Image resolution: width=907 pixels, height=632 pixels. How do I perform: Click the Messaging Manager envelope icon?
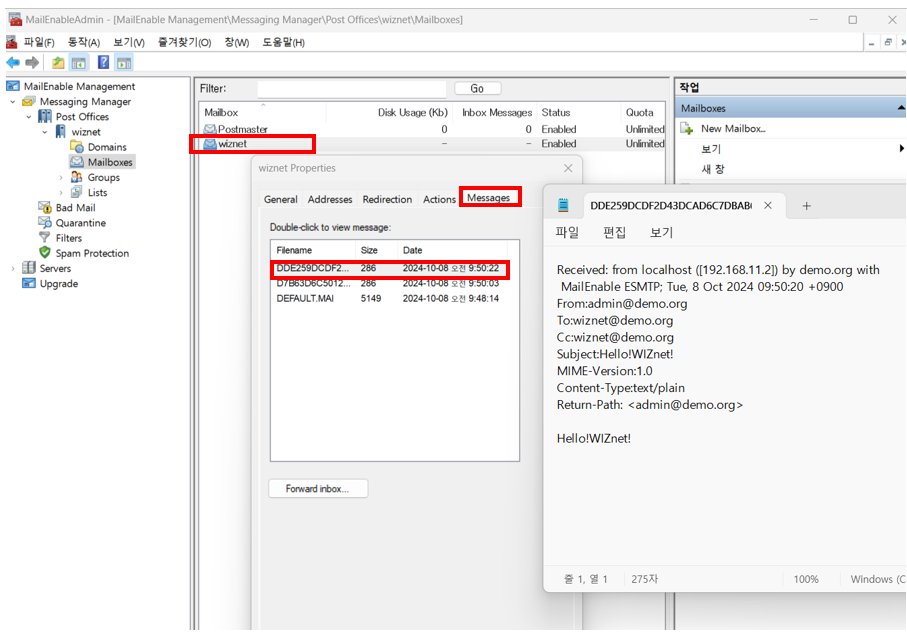(x=29, y=102)
